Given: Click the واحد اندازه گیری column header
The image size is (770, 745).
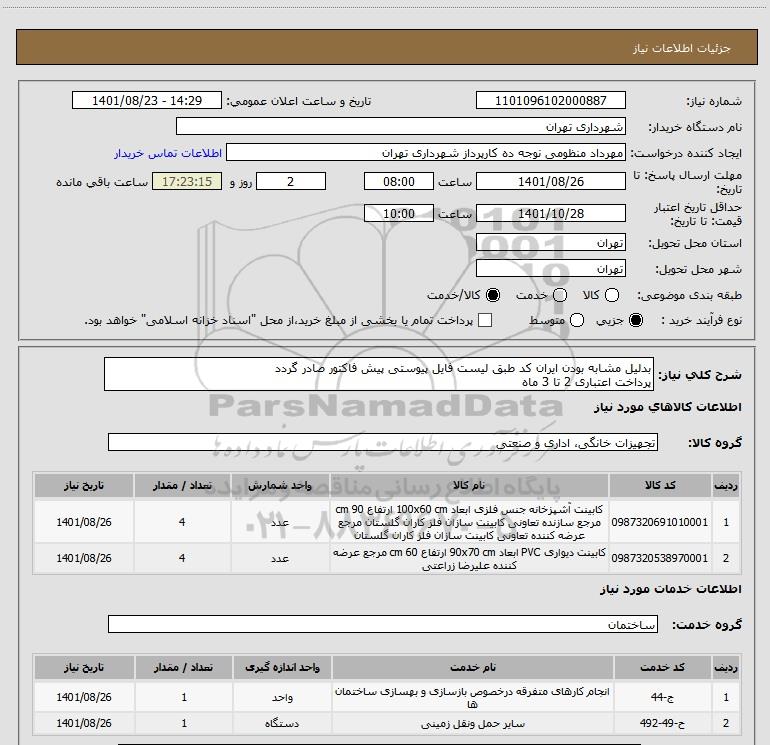Looking at the screenshot, I should click(282, 667).
